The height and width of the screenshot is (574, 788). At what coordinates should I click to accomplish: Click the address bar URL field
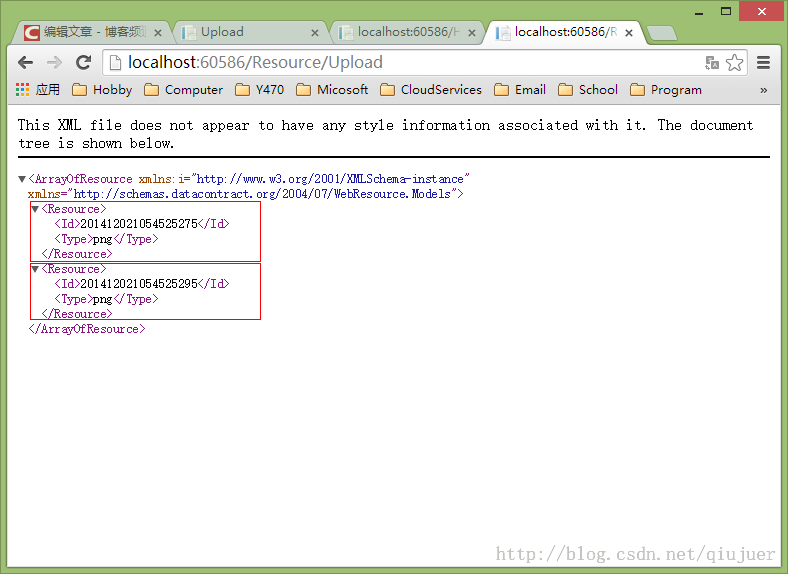point(400,62)
